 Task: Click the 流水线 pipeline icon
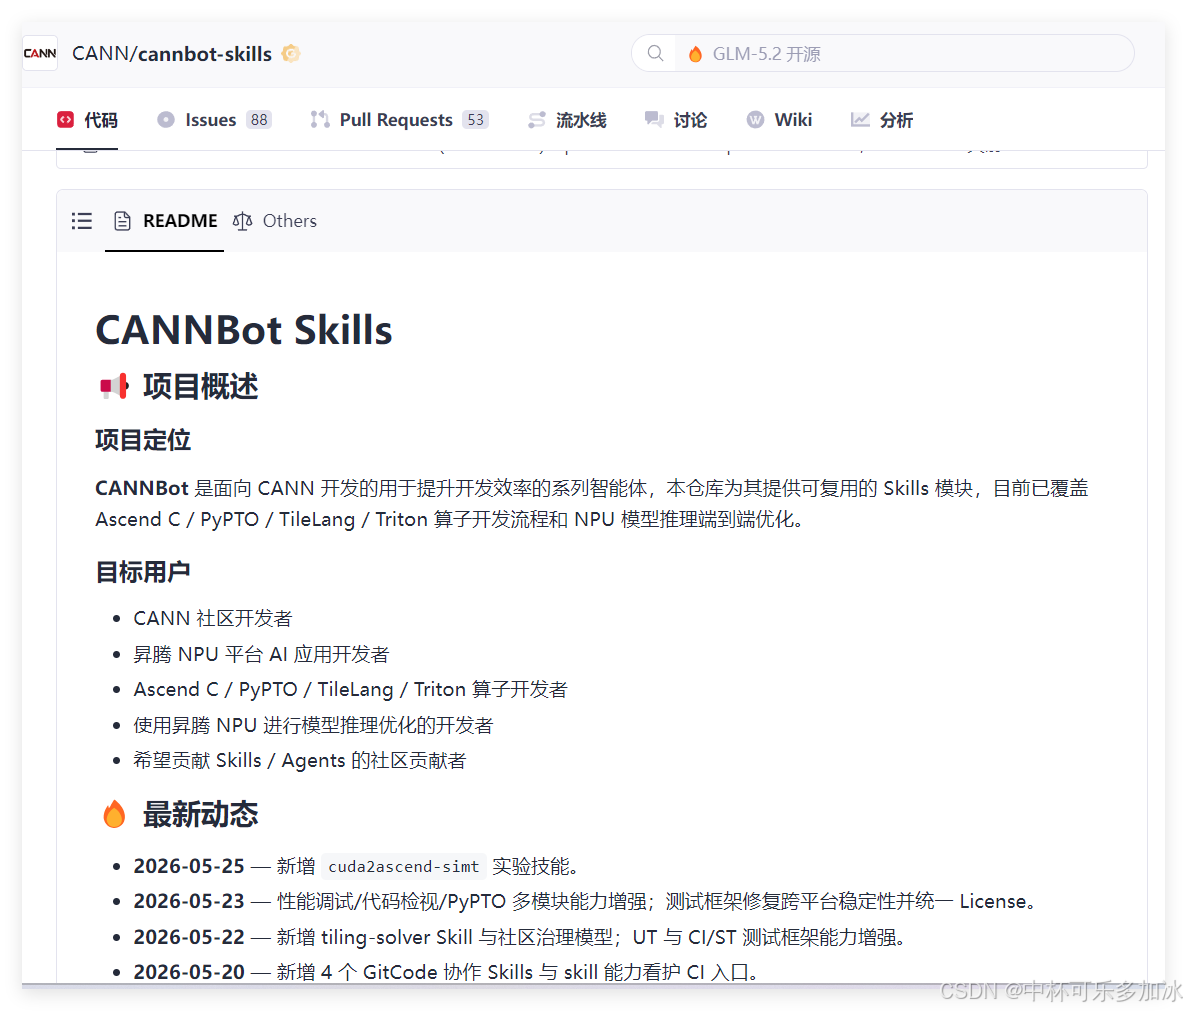[x=537, y=120]
